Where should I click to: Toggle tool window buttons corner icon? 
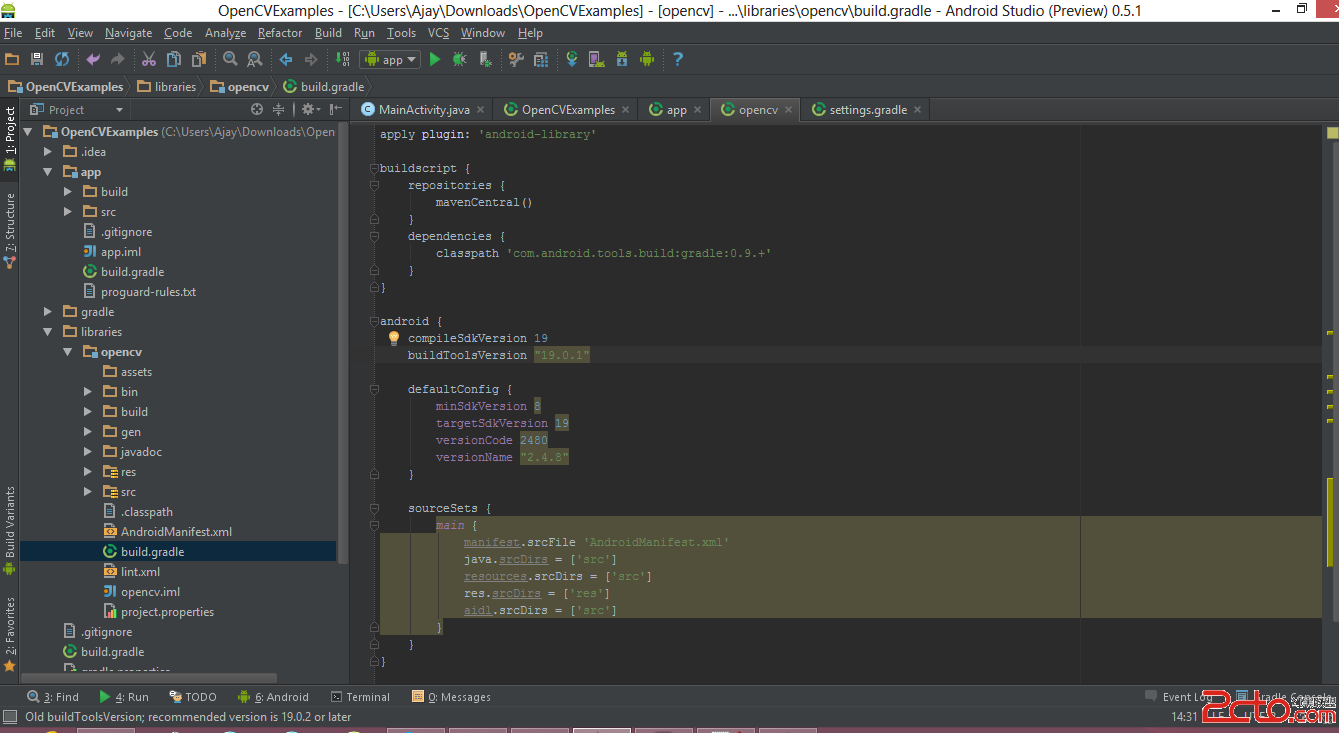coord(10,716)
